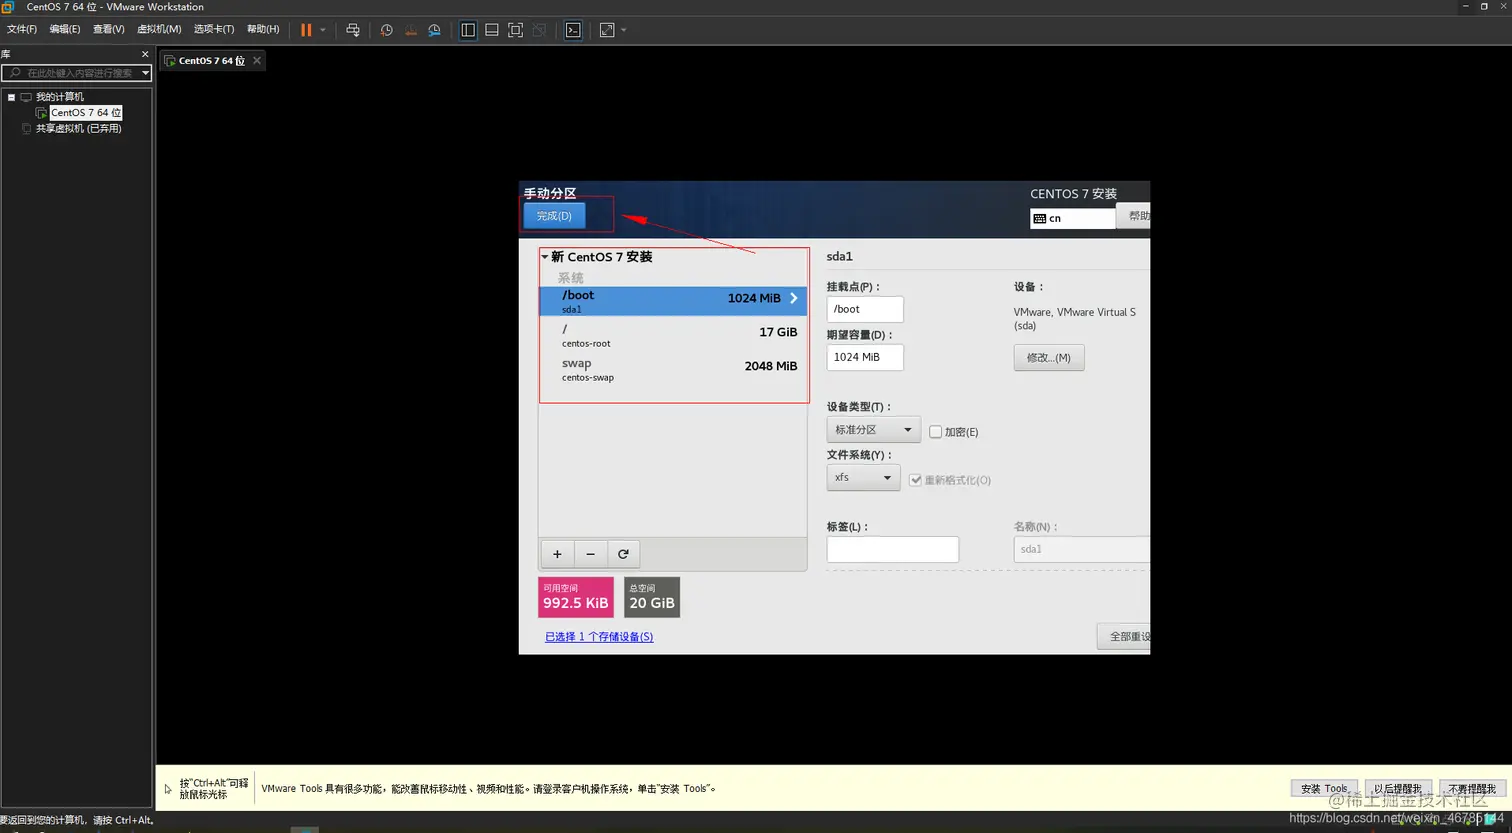The image size is (1512, 833).
Task: Open the snapshot manager icon
Action: pos(434,30)
